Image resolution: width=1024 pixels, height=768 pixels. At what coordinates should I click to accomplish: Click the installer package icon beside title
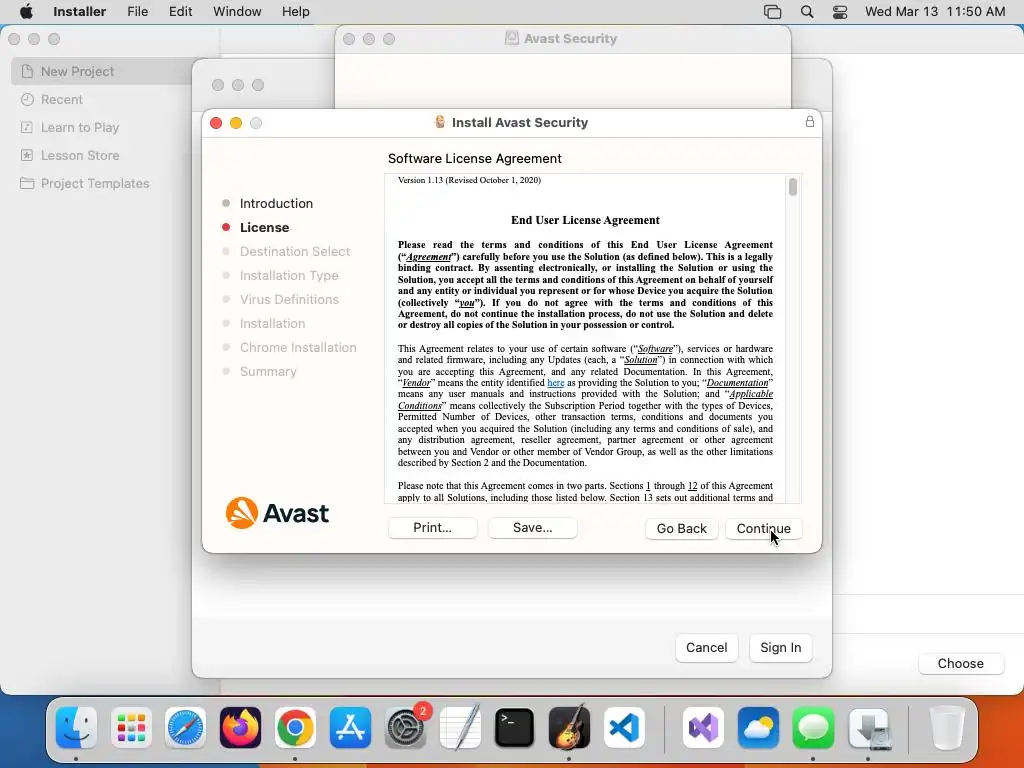(440, 122)
